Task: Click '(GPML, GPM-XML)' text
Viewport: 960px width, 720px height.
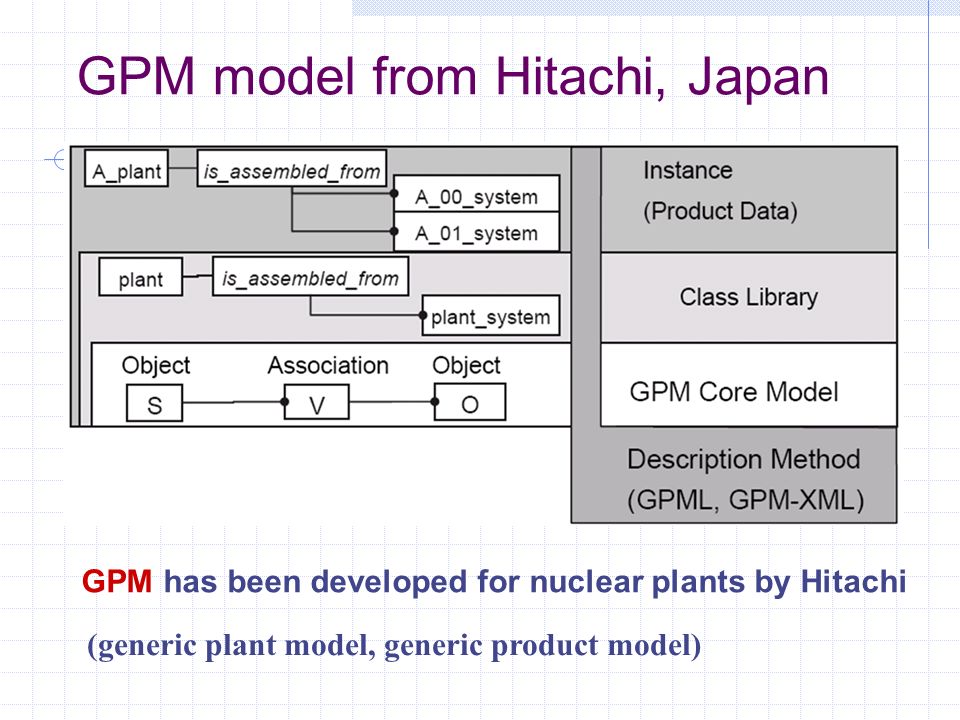Action: [745, 500]
